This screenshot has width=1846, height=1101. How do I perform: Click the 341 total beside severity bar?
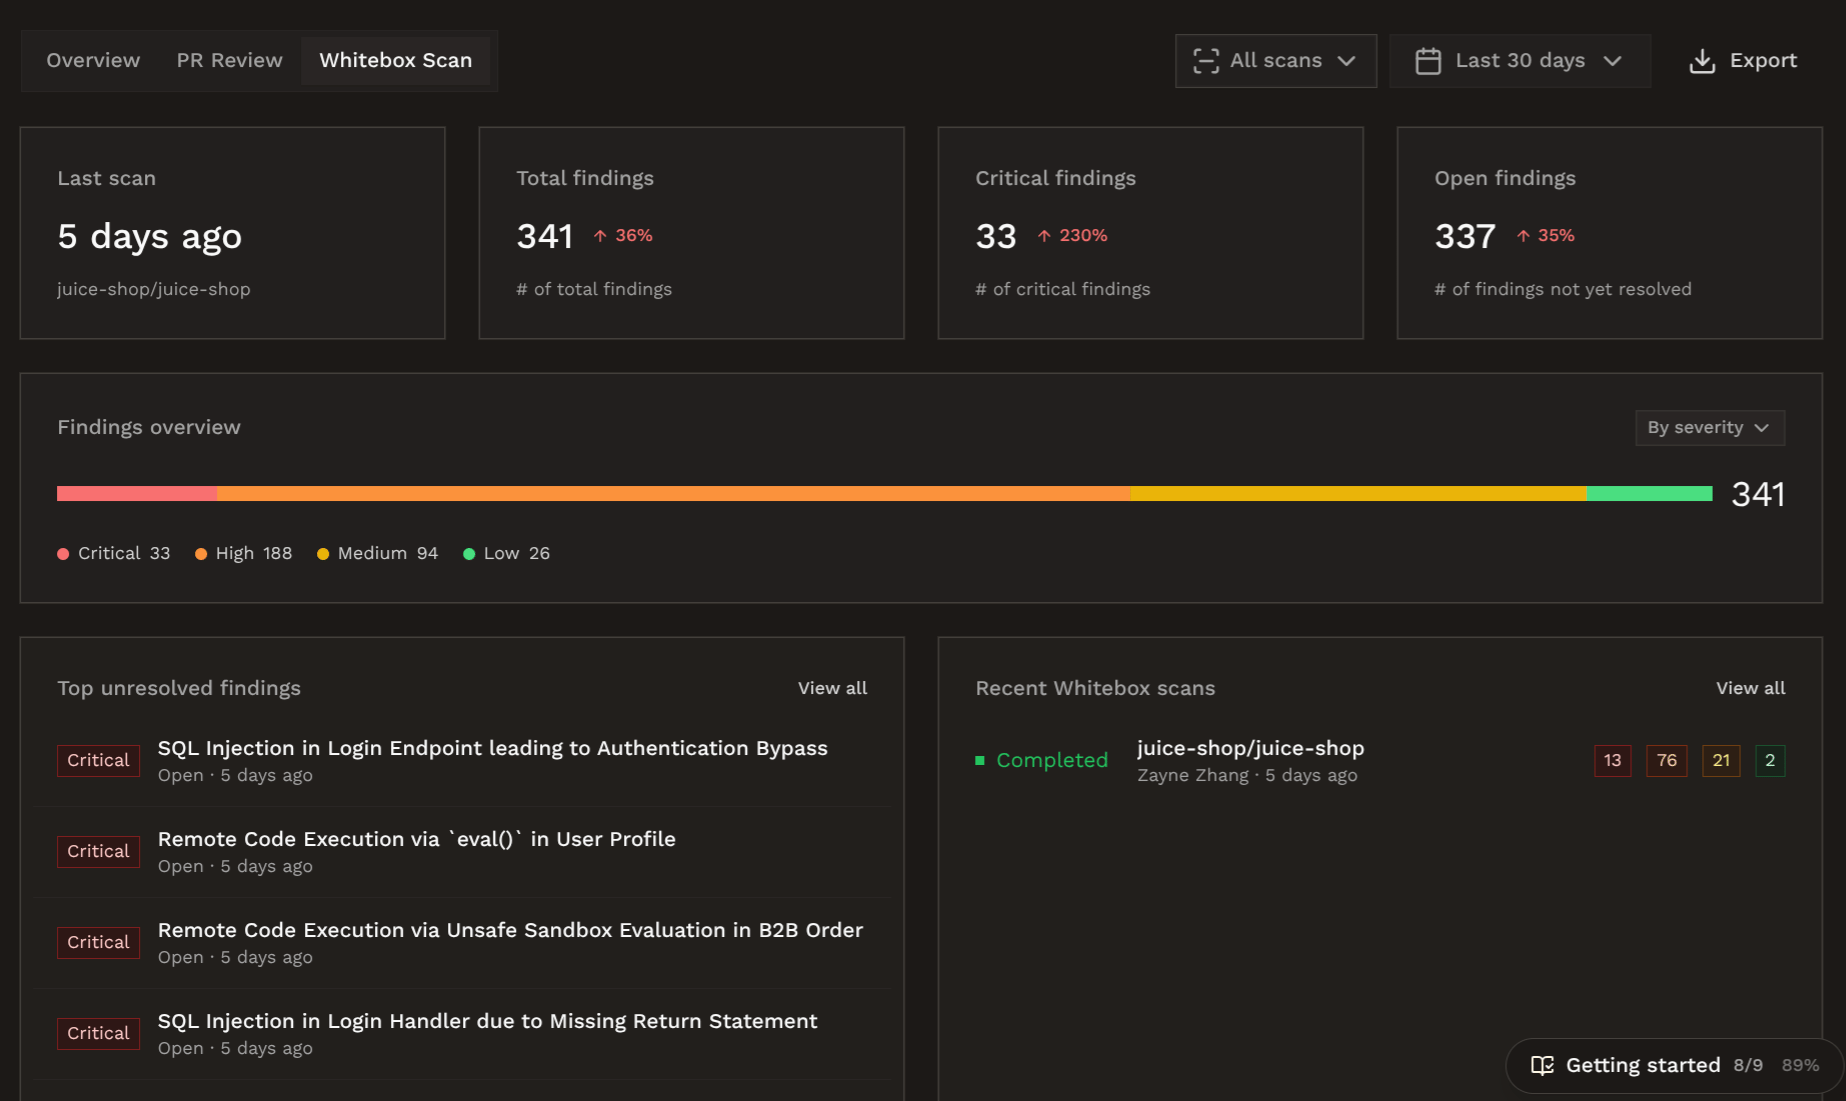pyautogui.click(x=1758, y=494)
